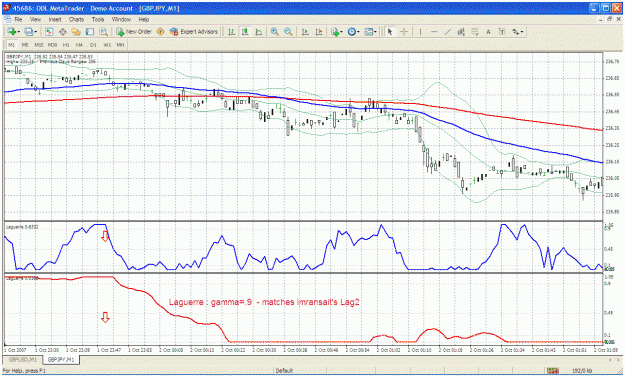Select the Text 'A' tool
The width and height of the screenshot is (625, 377).
489,32
